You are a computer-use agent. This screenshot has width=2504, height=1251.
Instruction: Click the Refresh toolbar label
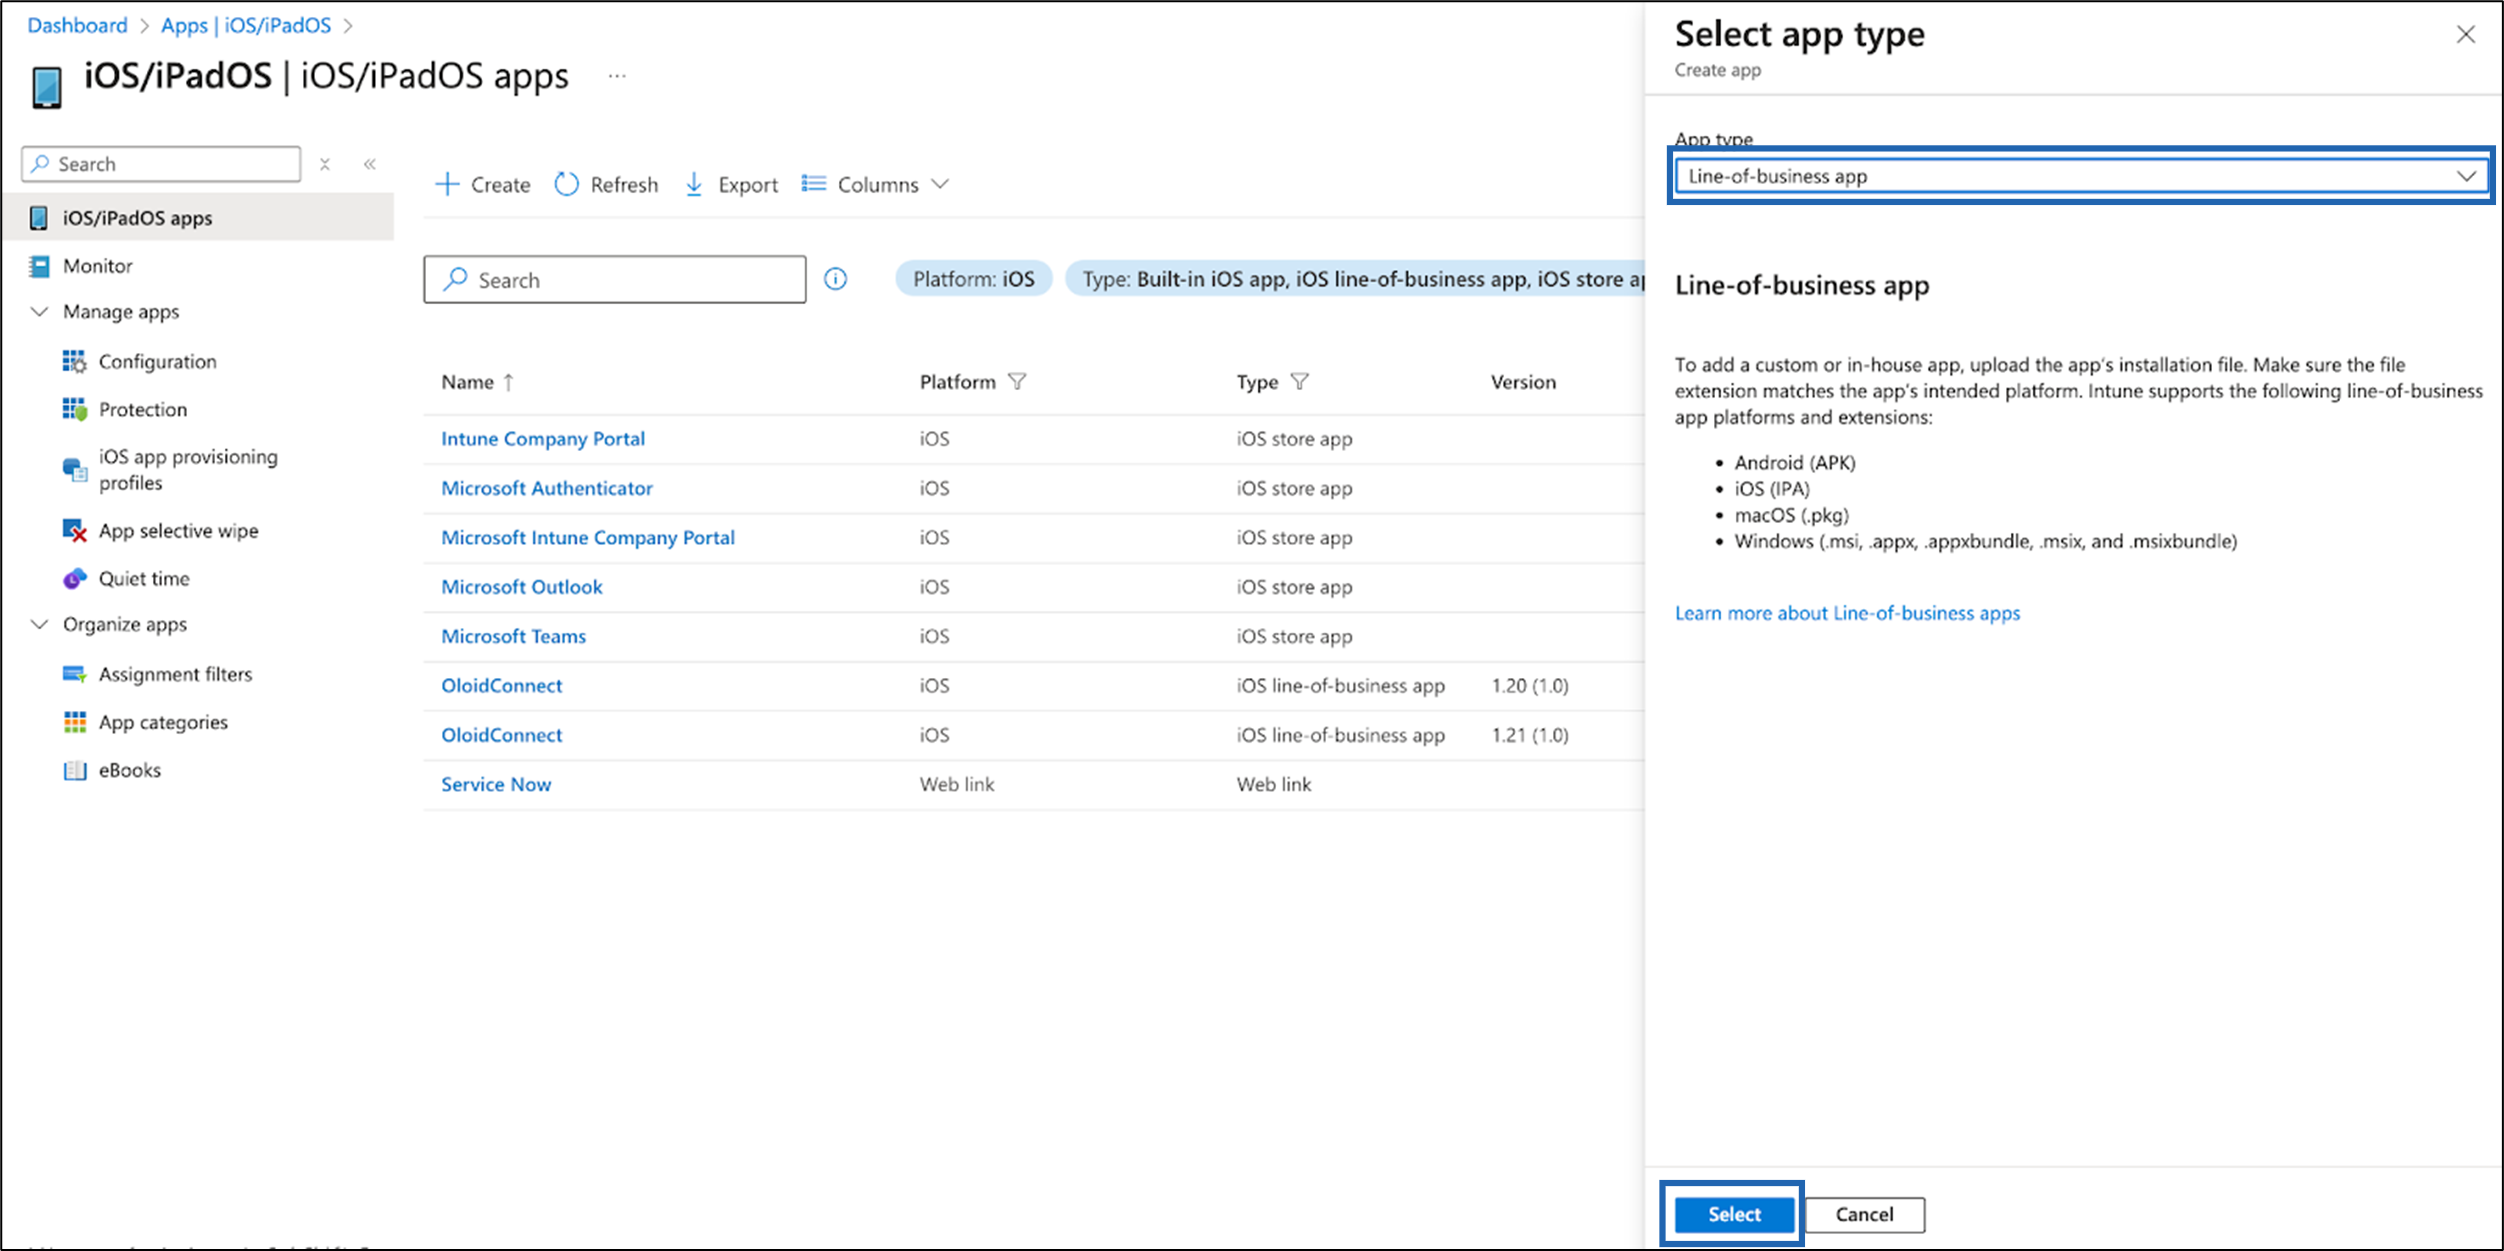624,185
